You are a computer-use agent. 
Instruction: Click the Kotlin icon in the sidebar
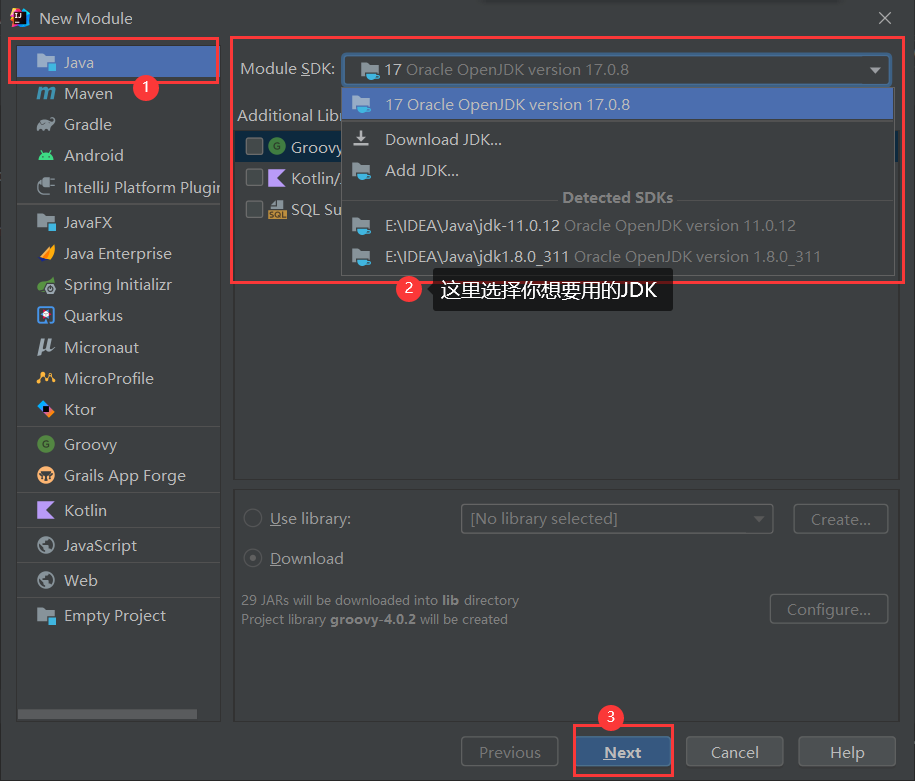pos(46,510)
